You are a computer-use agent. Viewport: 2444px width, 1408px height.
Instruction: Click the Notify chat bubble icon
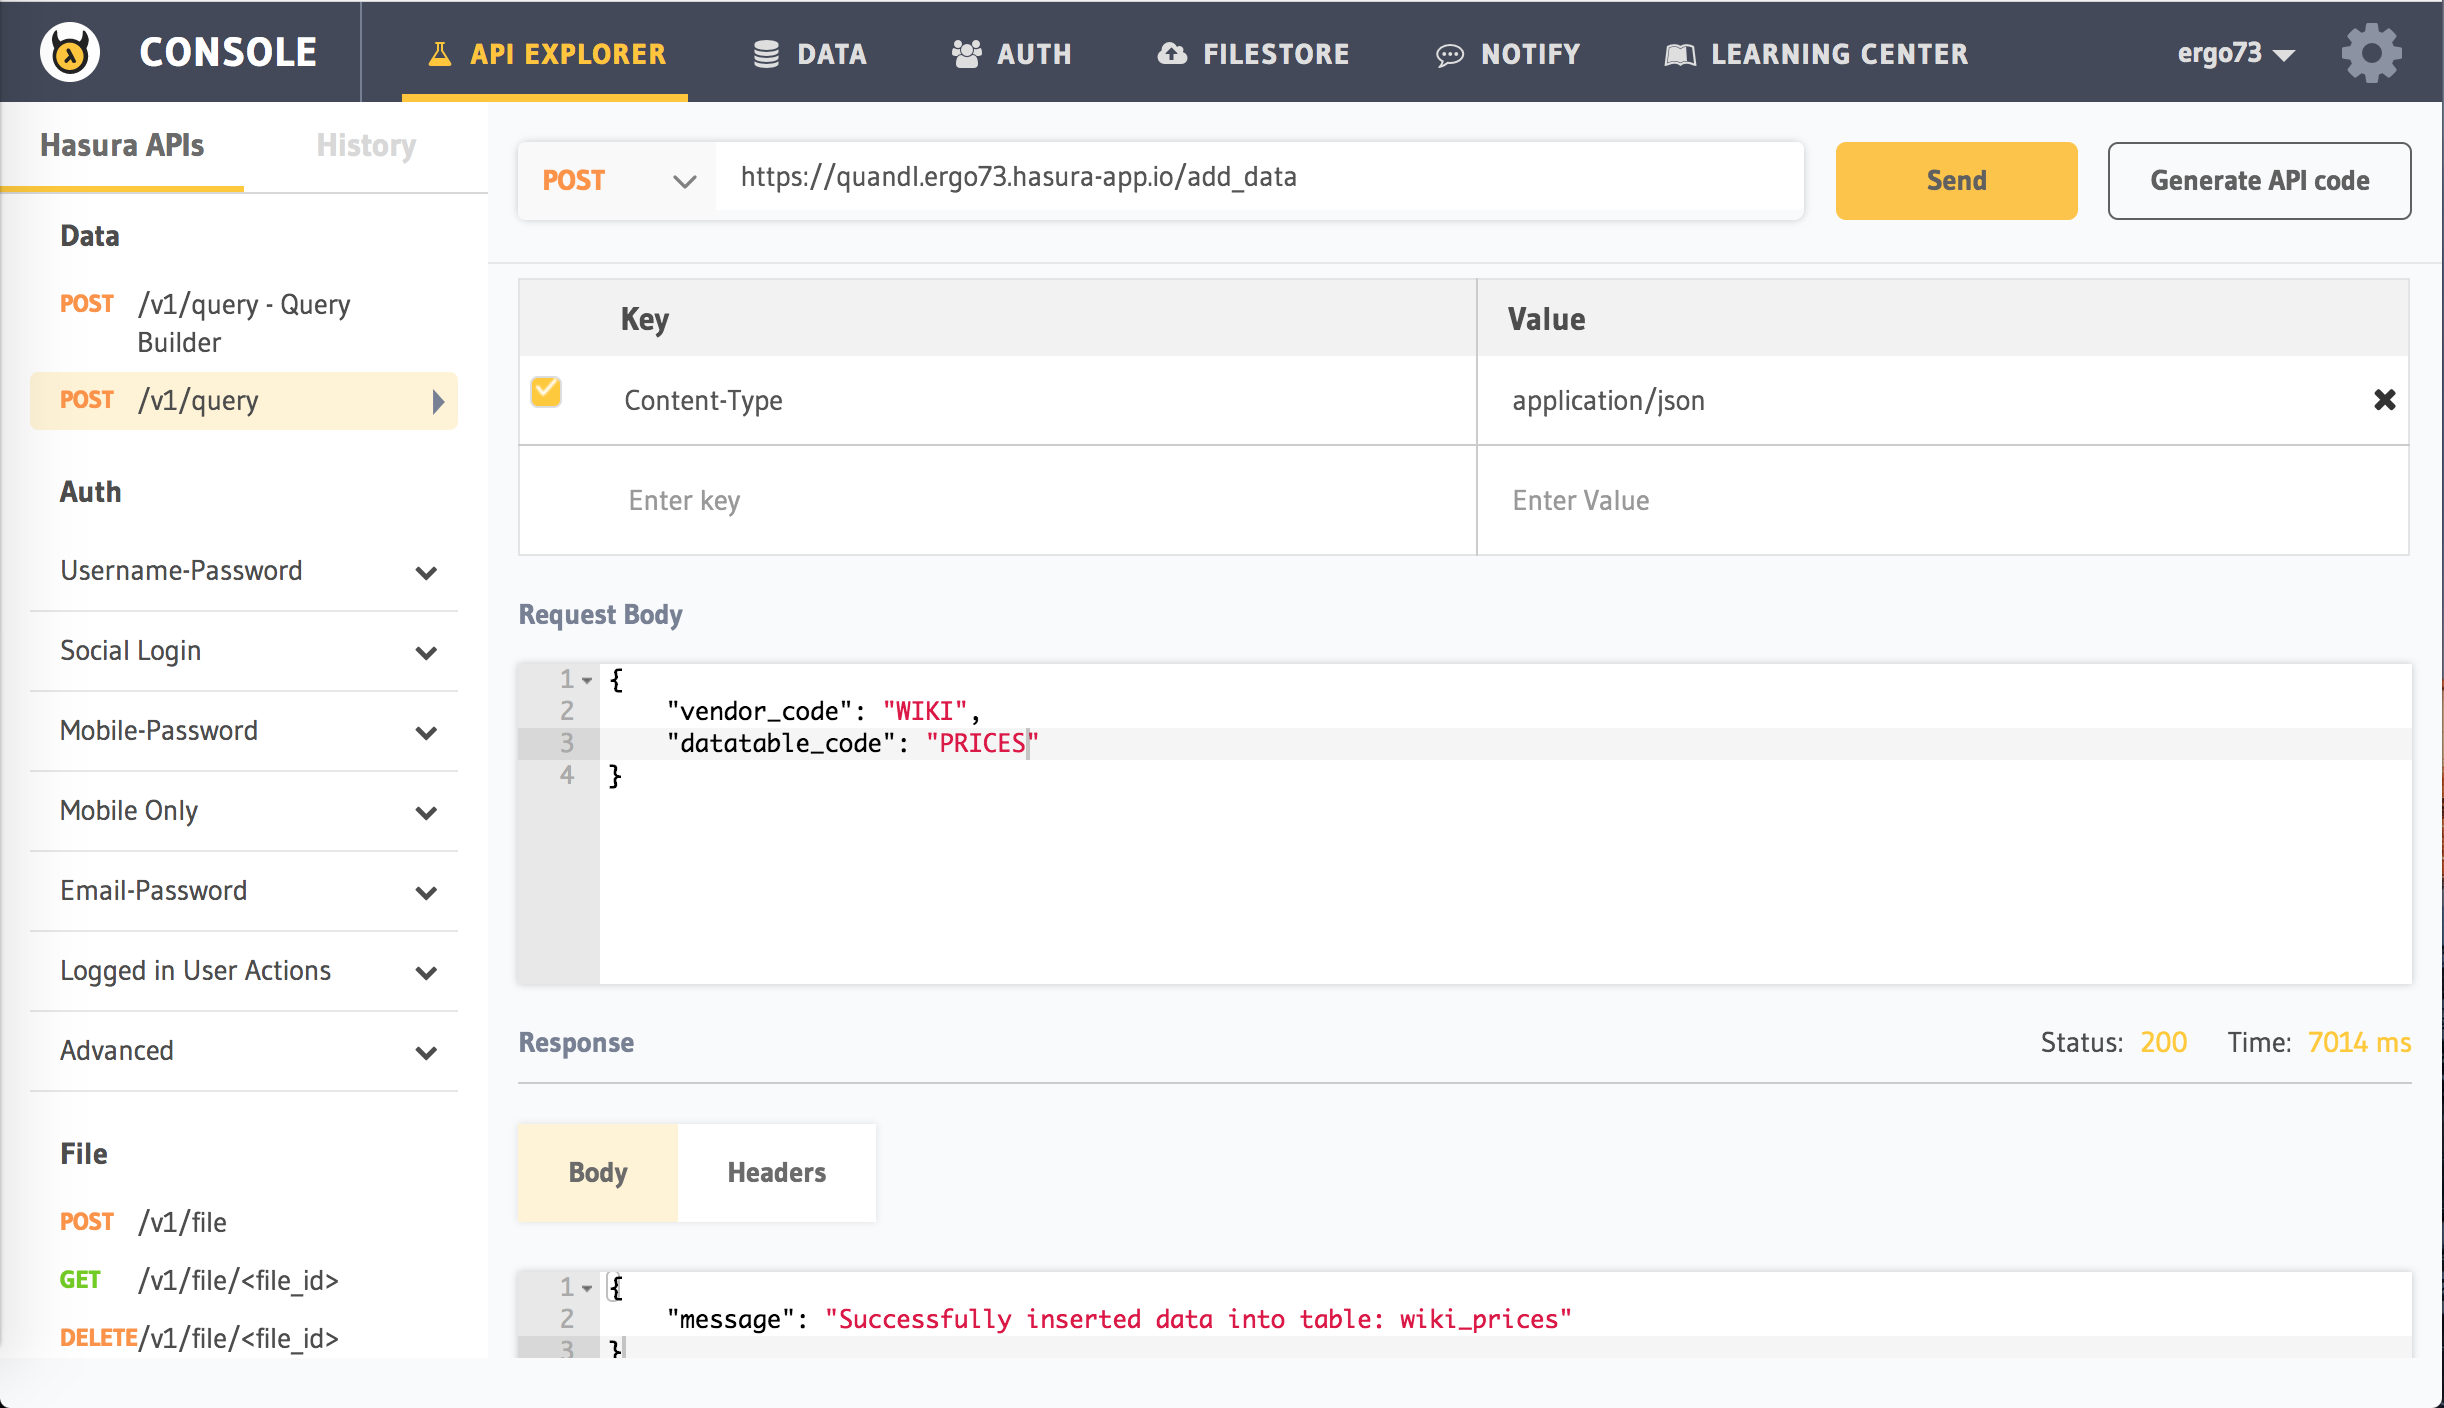[1449, 55]
